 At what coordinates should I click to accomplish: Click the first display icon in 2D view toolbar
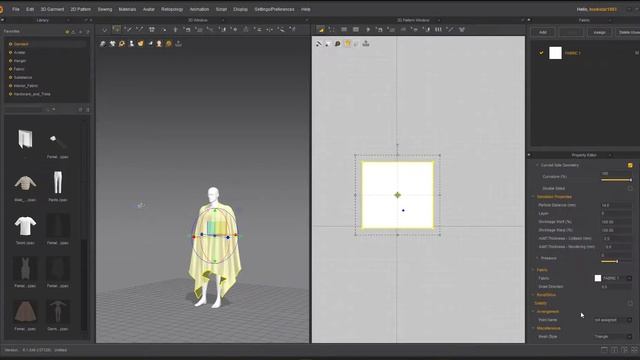pos(319,44)
